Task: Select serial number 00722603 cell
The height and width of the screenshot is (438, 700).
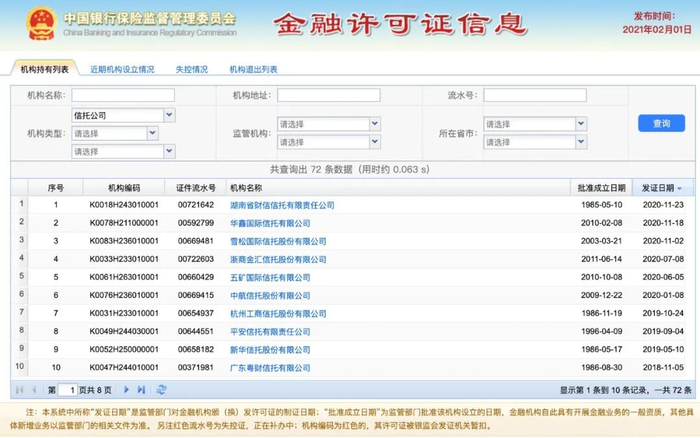Action: (196, 259)
